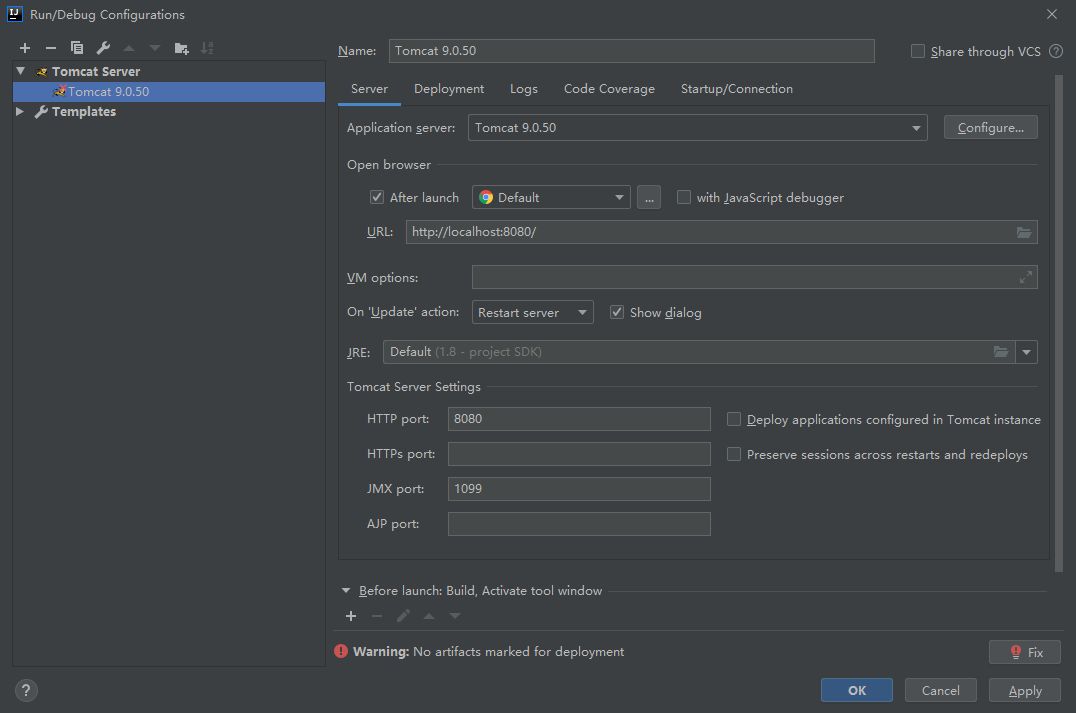Click HTTP port field
This screenshot has height=713, width=1076.
click(579, 419)
